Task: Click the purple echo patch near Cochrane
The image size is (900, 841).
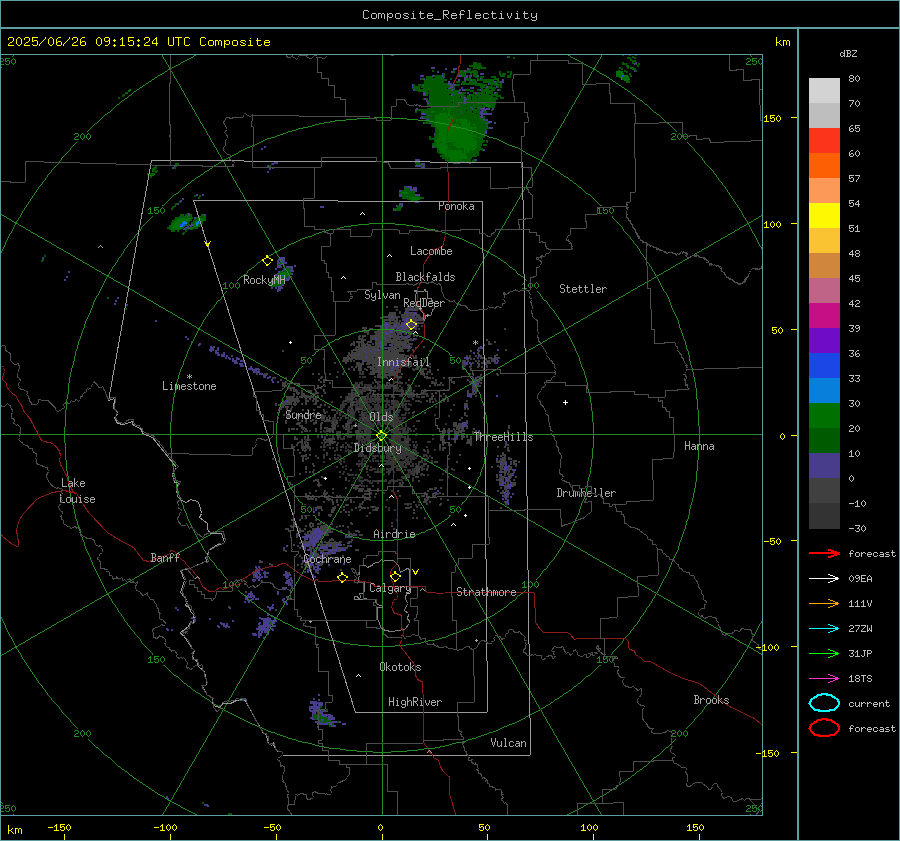Action: pyautogui.click(x=315, y=542)
